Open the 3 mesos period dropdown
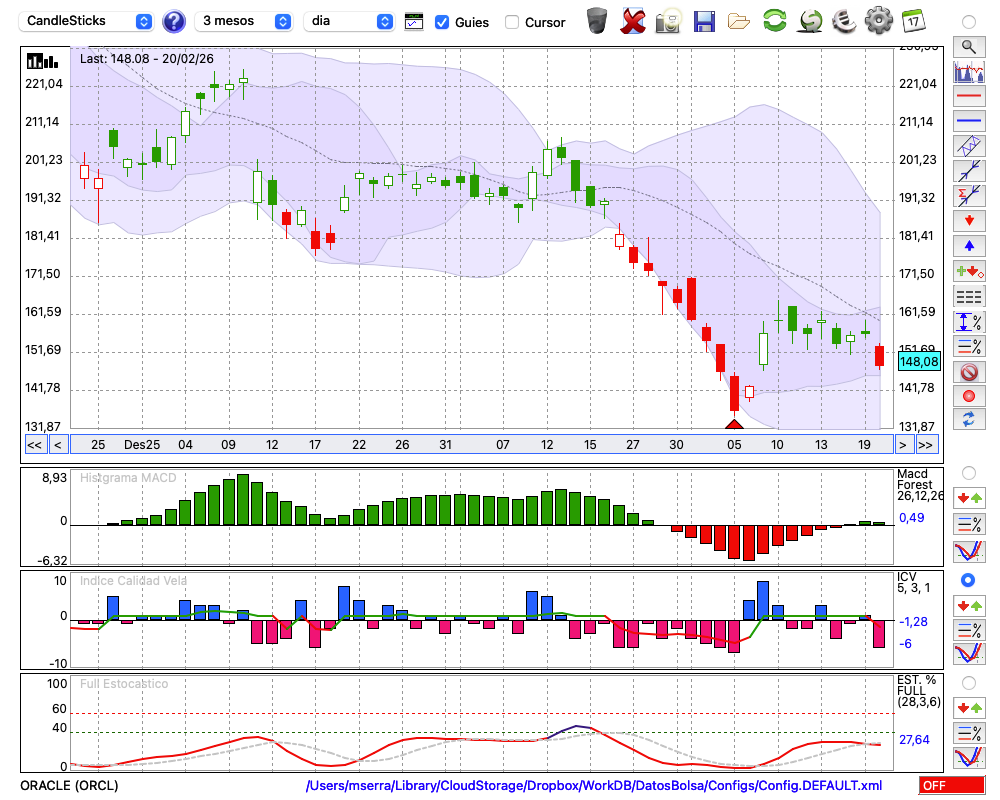 pos(244,21)
